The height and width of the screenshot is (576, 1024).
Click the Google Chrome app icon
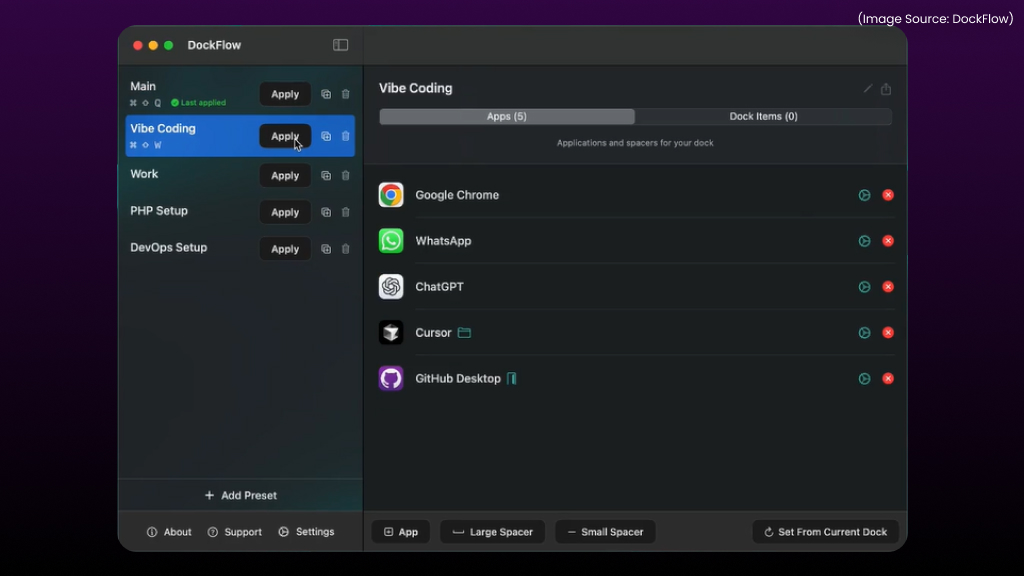(x=391, y=195)
